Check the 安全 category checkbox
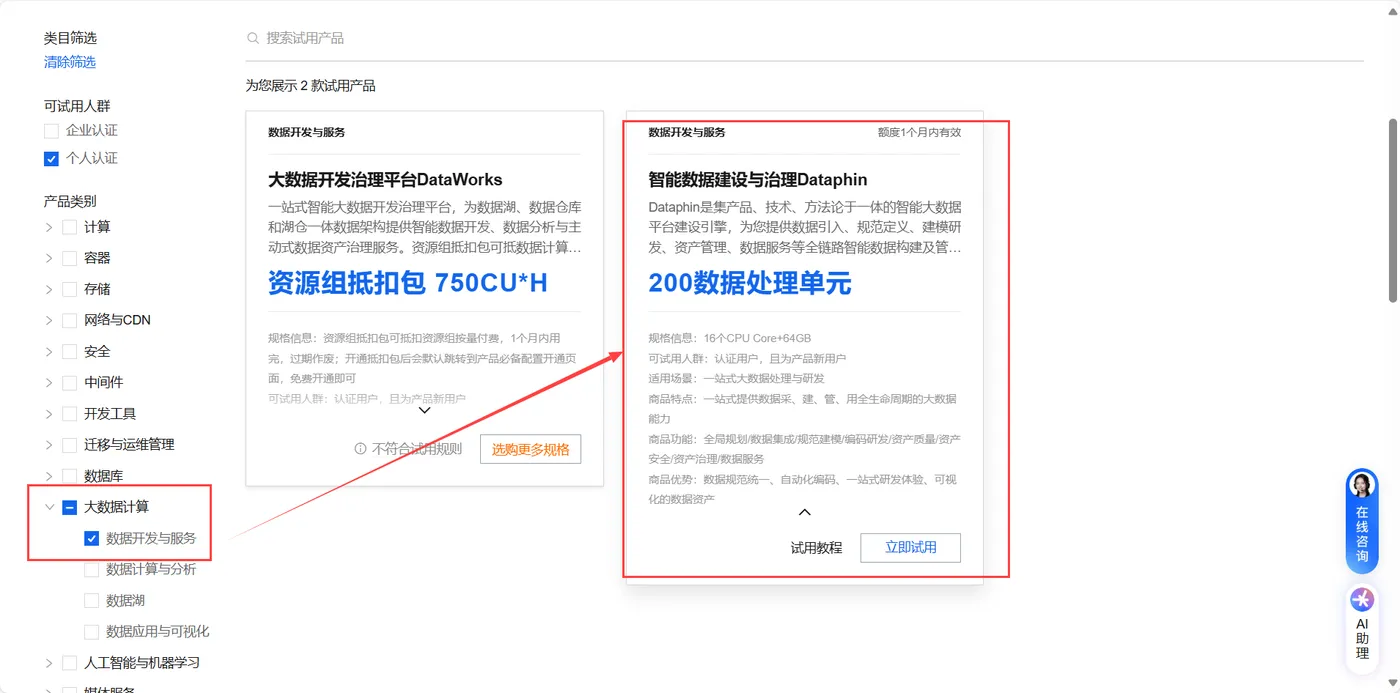Viewport: 1400px width, 693px height. click(69, 351)
